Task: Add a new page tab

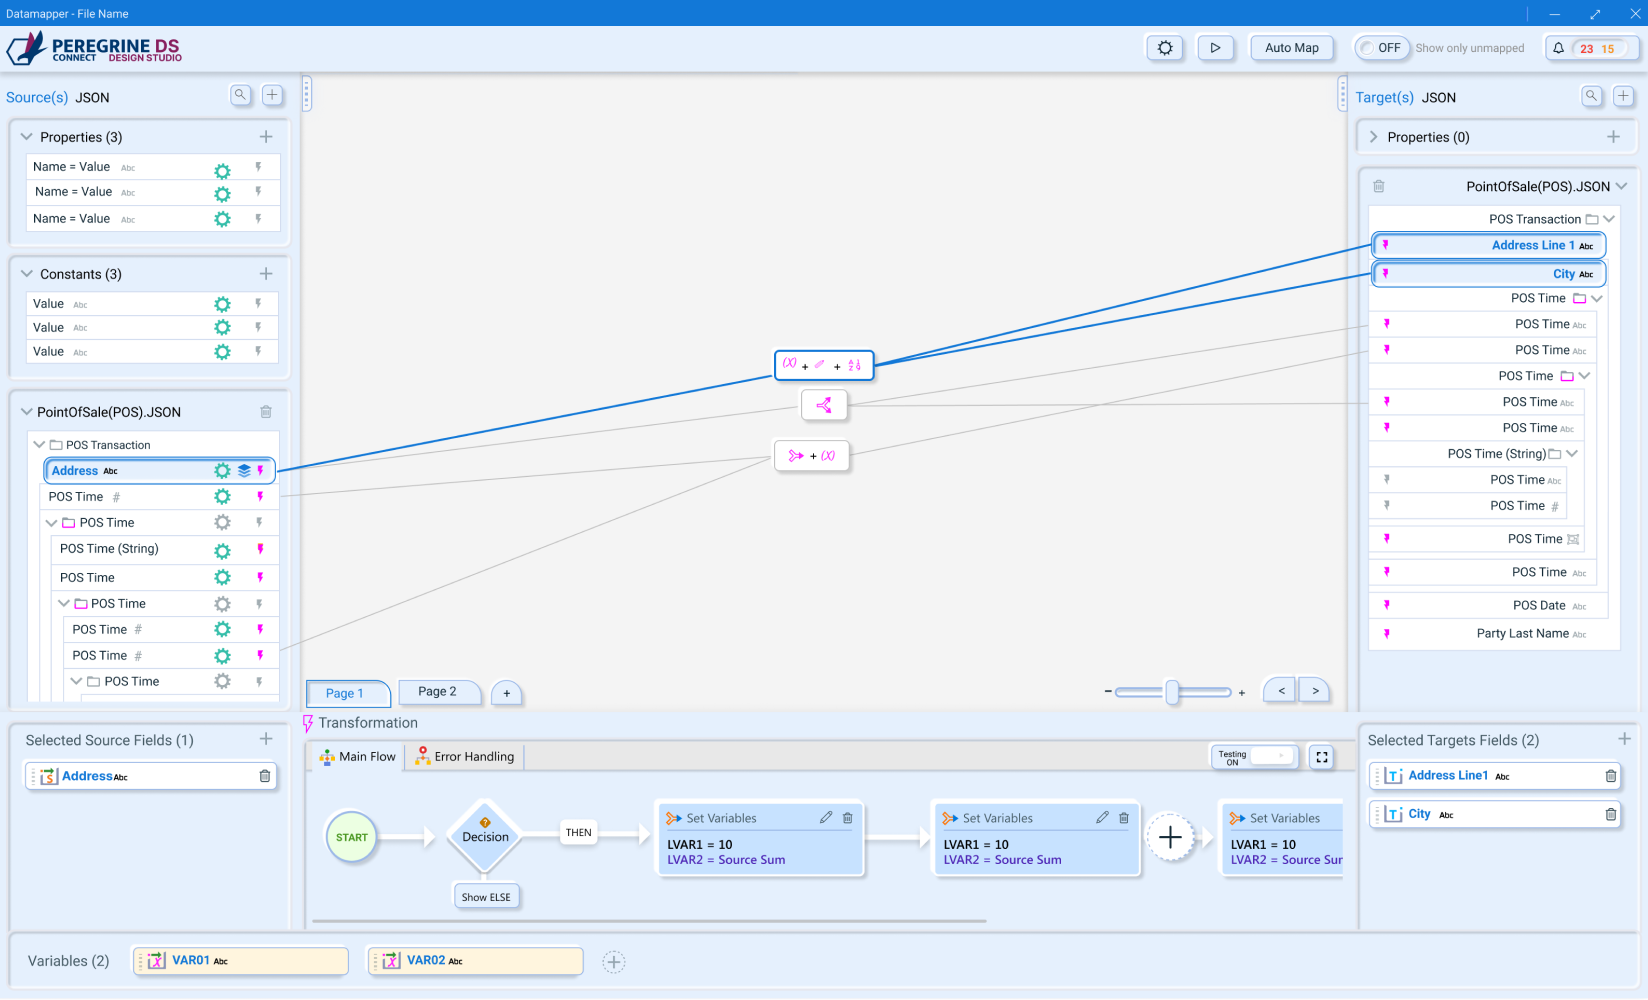Action: click(507, 693)
